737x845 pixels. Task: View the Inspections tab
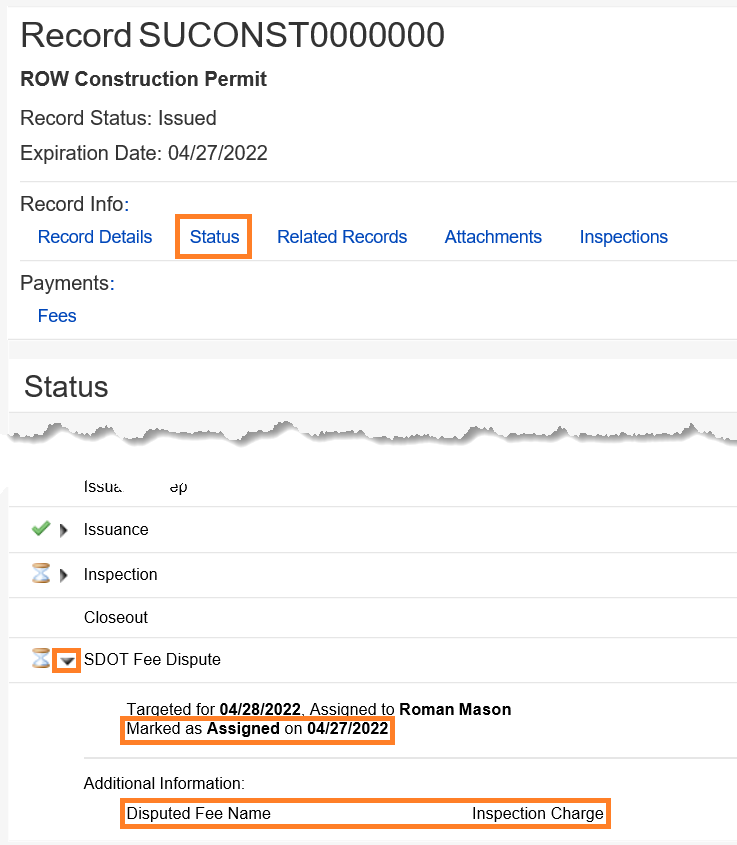[x=623, y=237]
